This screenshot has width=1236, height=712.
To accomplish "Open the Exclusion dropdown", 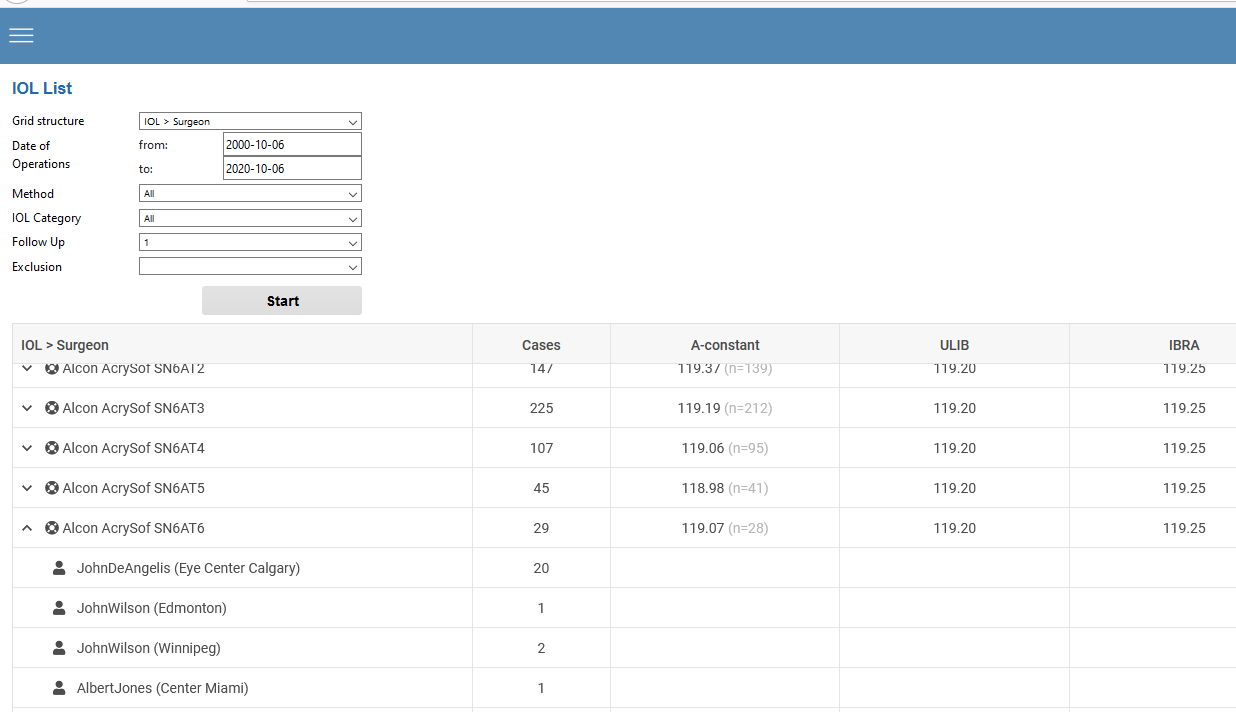I will [250, 267].
